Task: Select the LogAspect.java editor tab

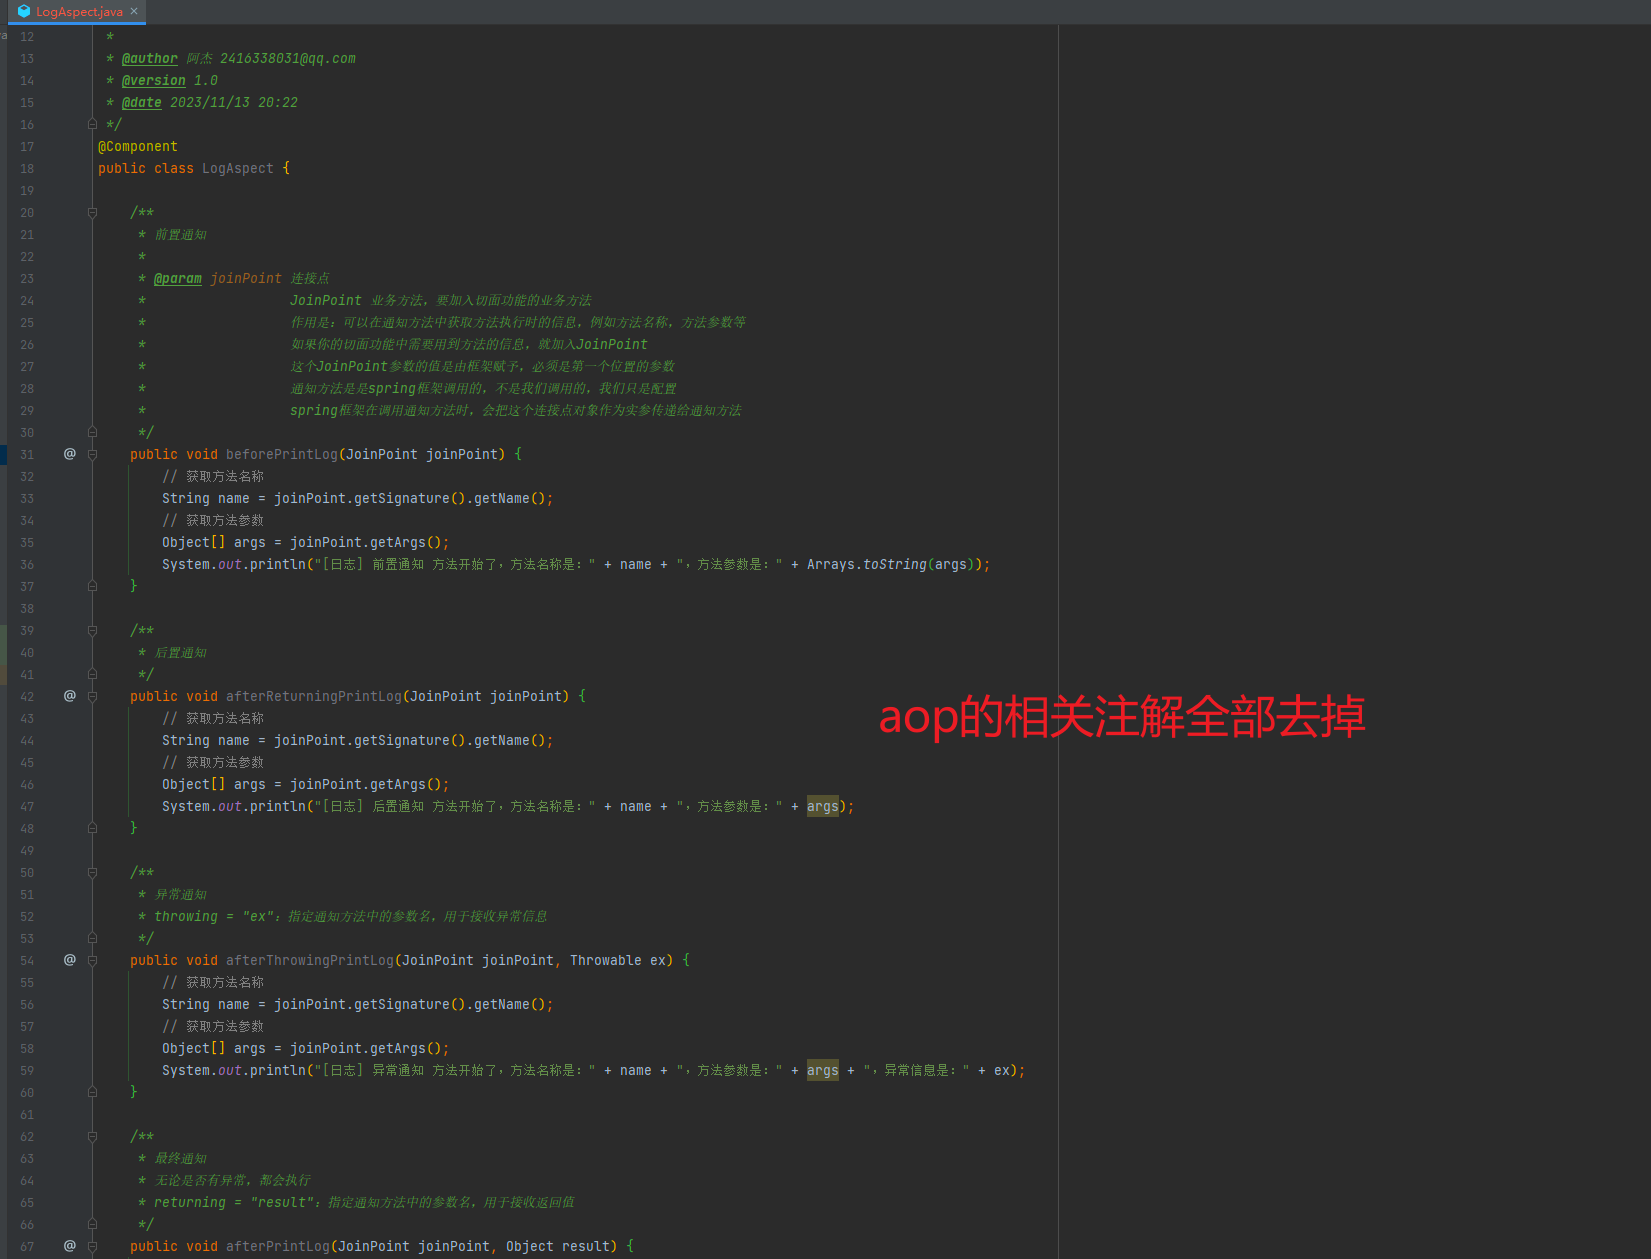Action: [78, 12]
